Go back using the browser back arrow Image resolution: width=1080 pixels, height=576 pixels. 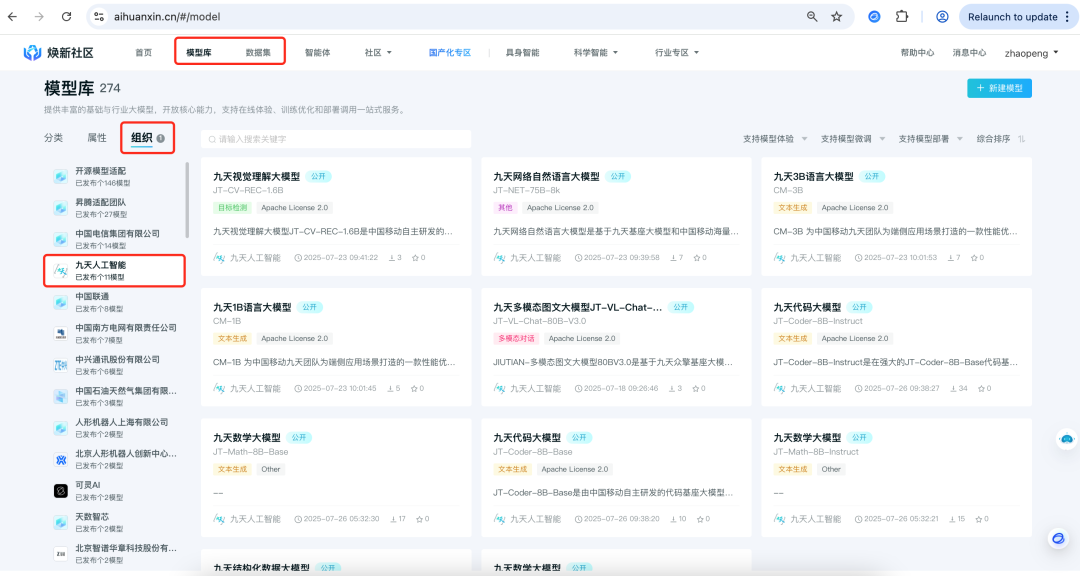(12, 17)
